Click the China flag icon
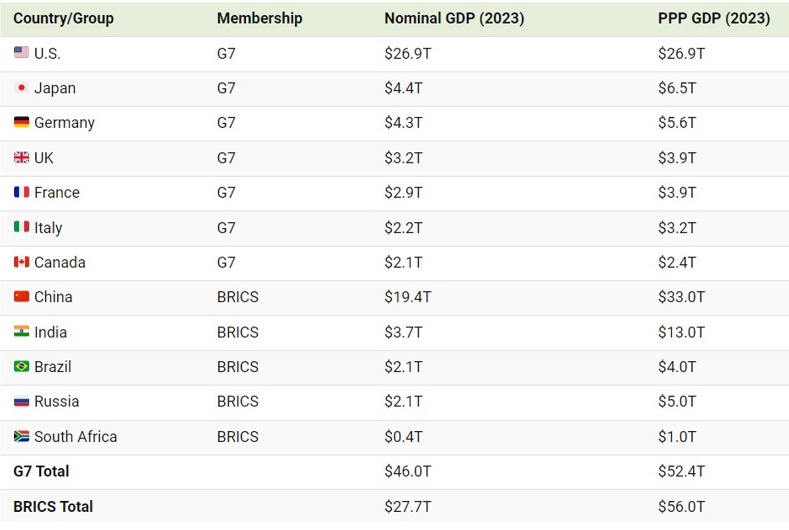 [21, 297]
